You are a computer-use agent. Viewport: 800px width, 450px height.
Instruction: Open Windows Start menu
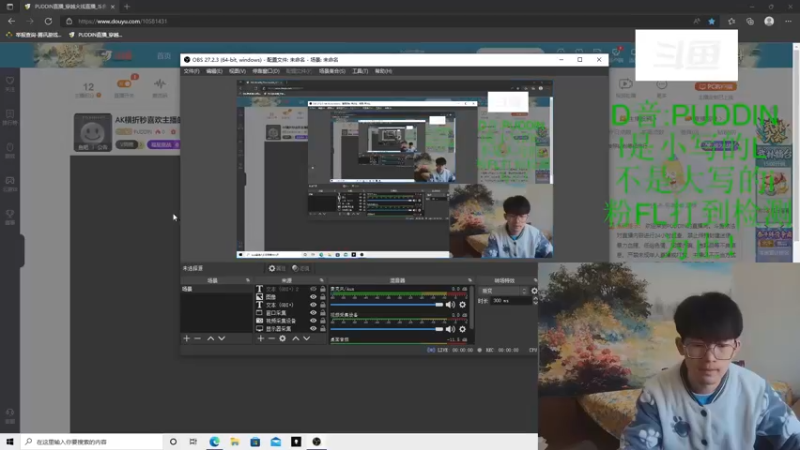click(x=10, y=442)
